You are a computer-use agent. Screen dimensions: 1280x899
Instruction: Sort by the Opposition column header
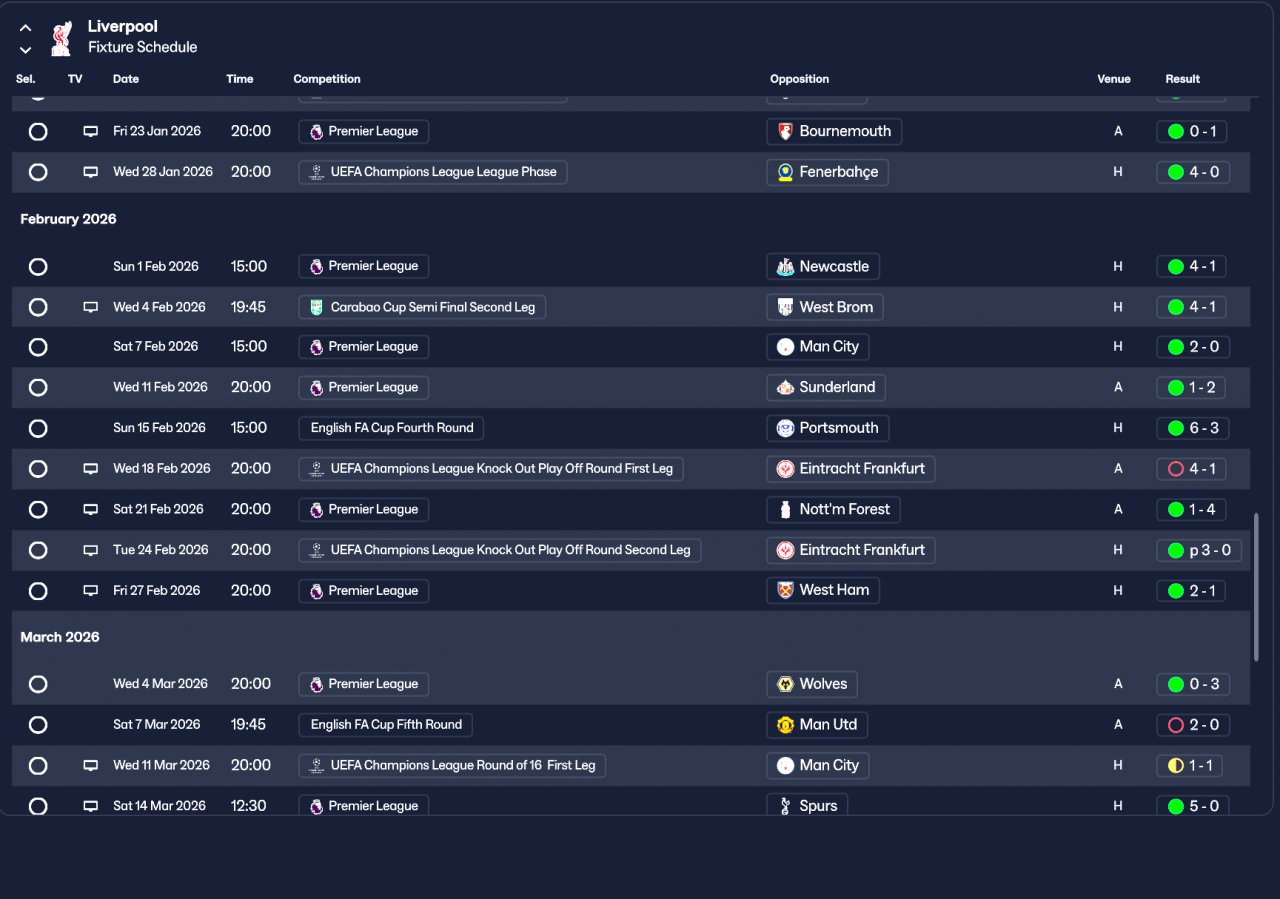point(800,79)
